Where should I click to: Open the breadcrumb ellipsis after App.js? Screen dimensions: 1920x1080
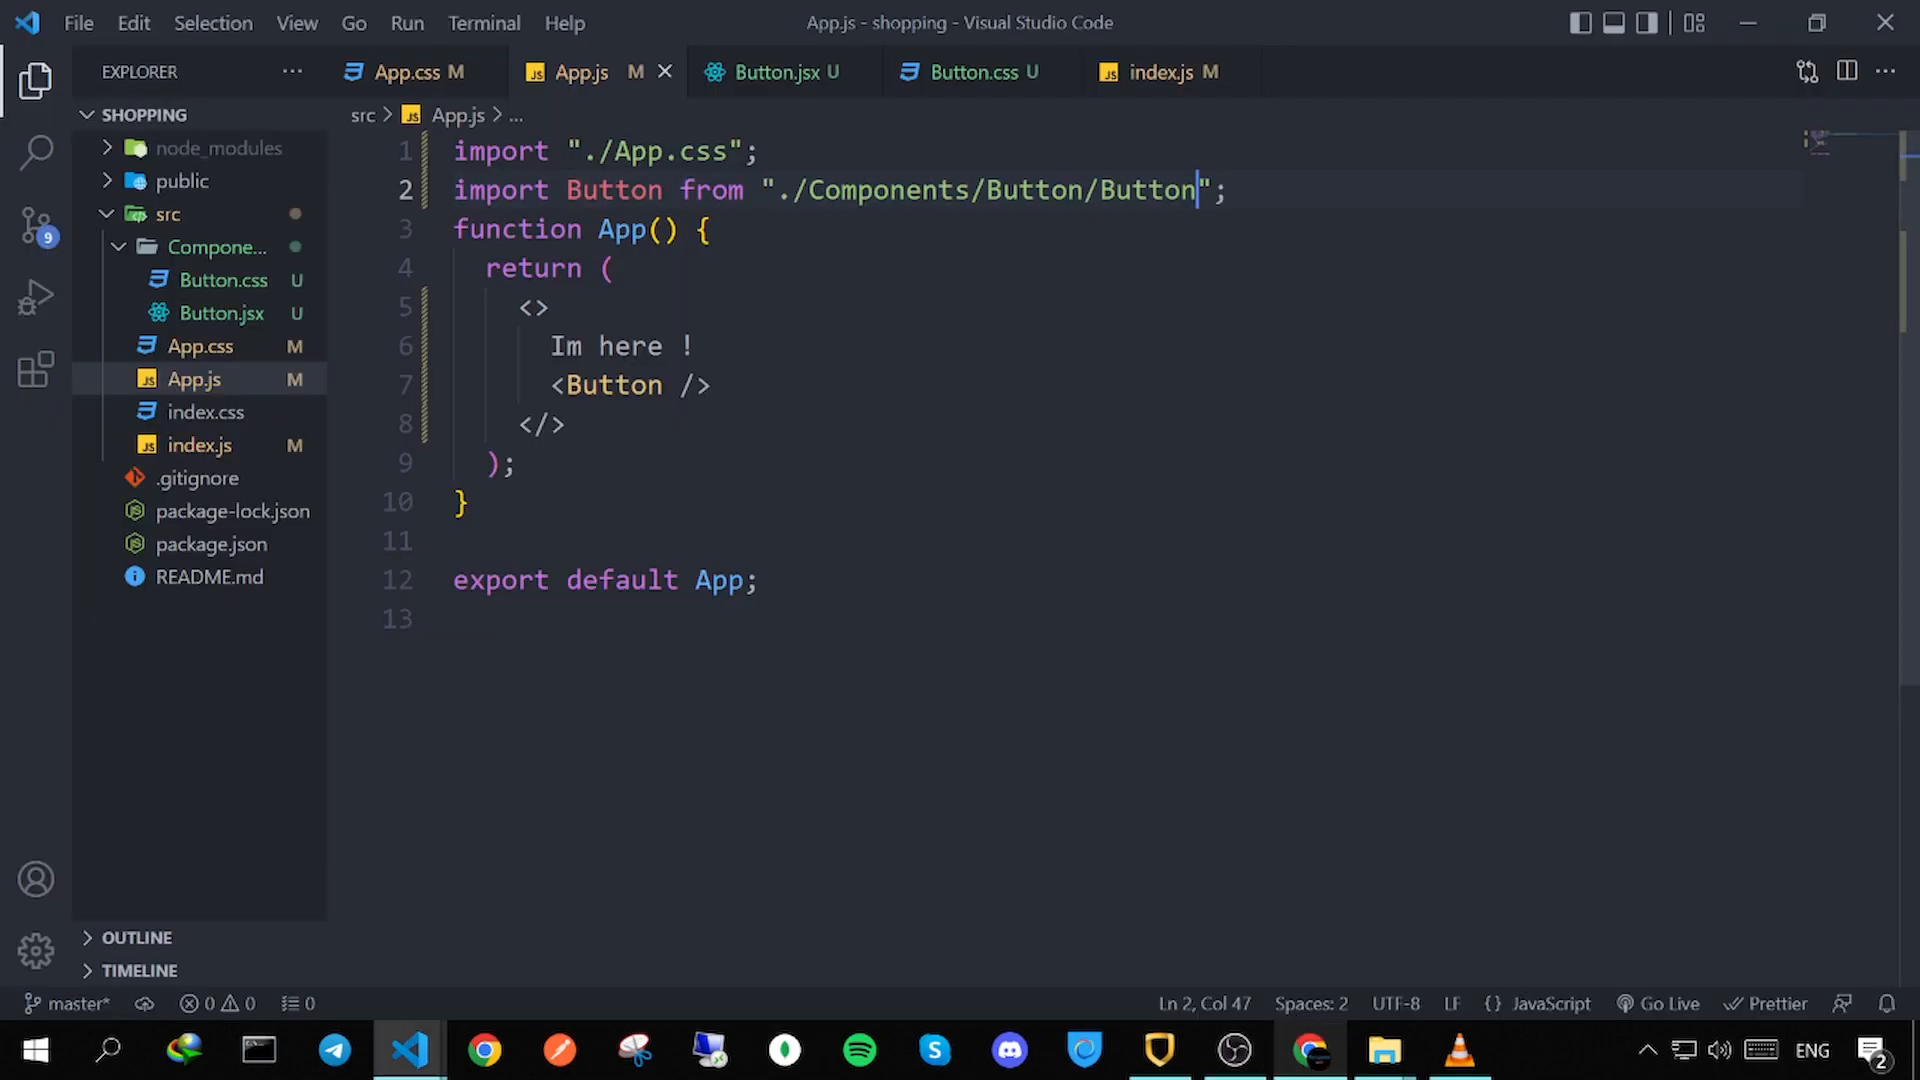516,116
